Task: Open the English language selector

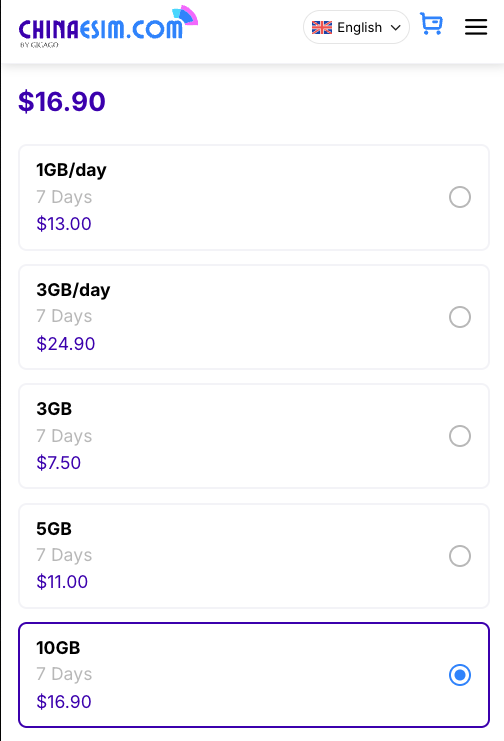Action: point(356,27)
